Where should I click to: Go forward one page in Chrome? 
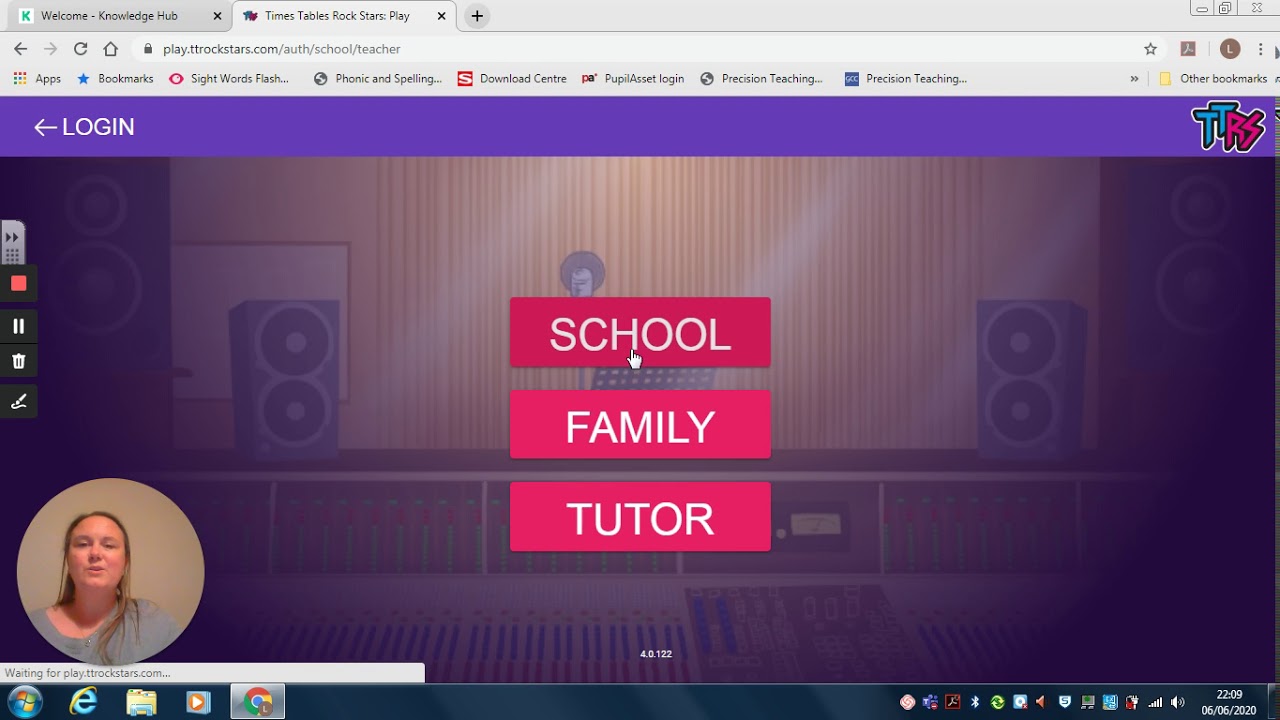pos(51,49)
